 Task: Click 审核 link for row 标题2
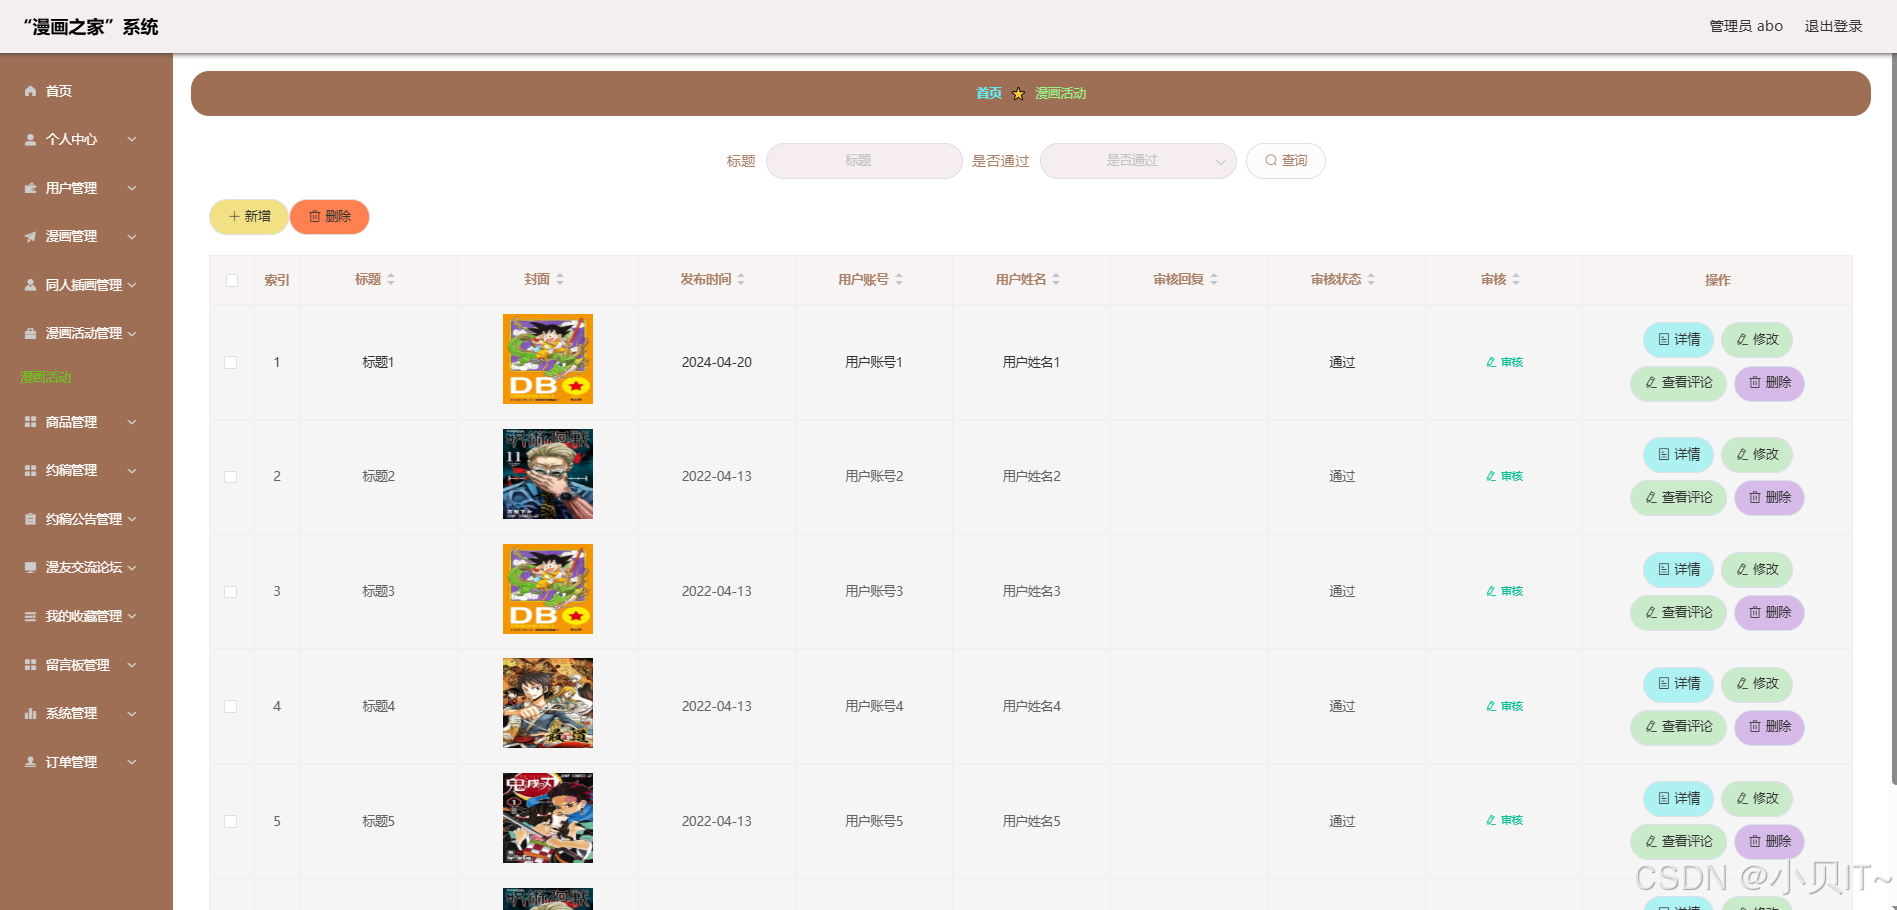point(1504,476)
